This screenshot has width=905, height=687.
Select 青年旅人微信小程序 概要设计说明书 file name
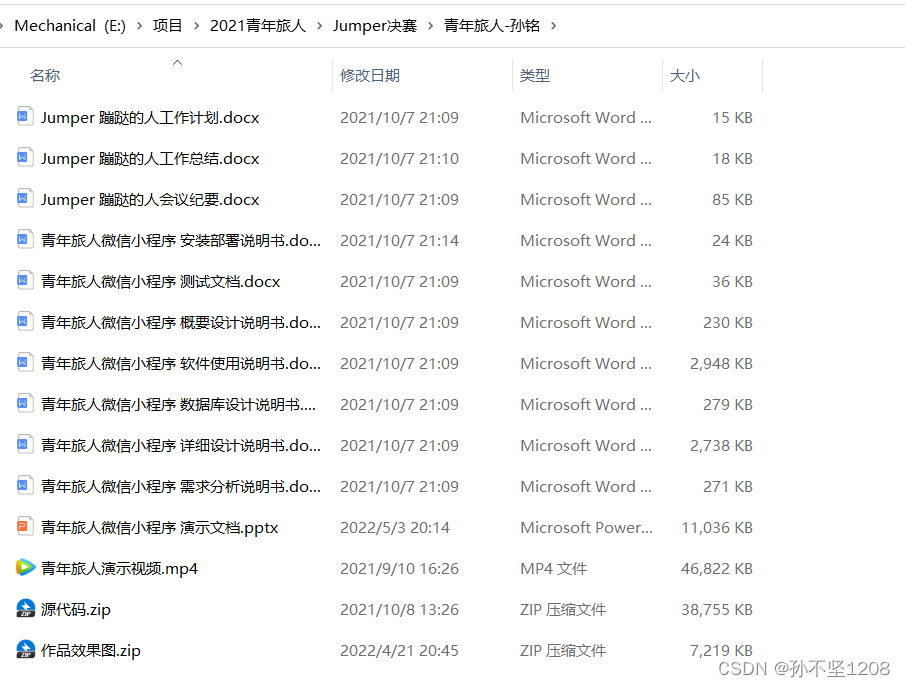[181, 323]
